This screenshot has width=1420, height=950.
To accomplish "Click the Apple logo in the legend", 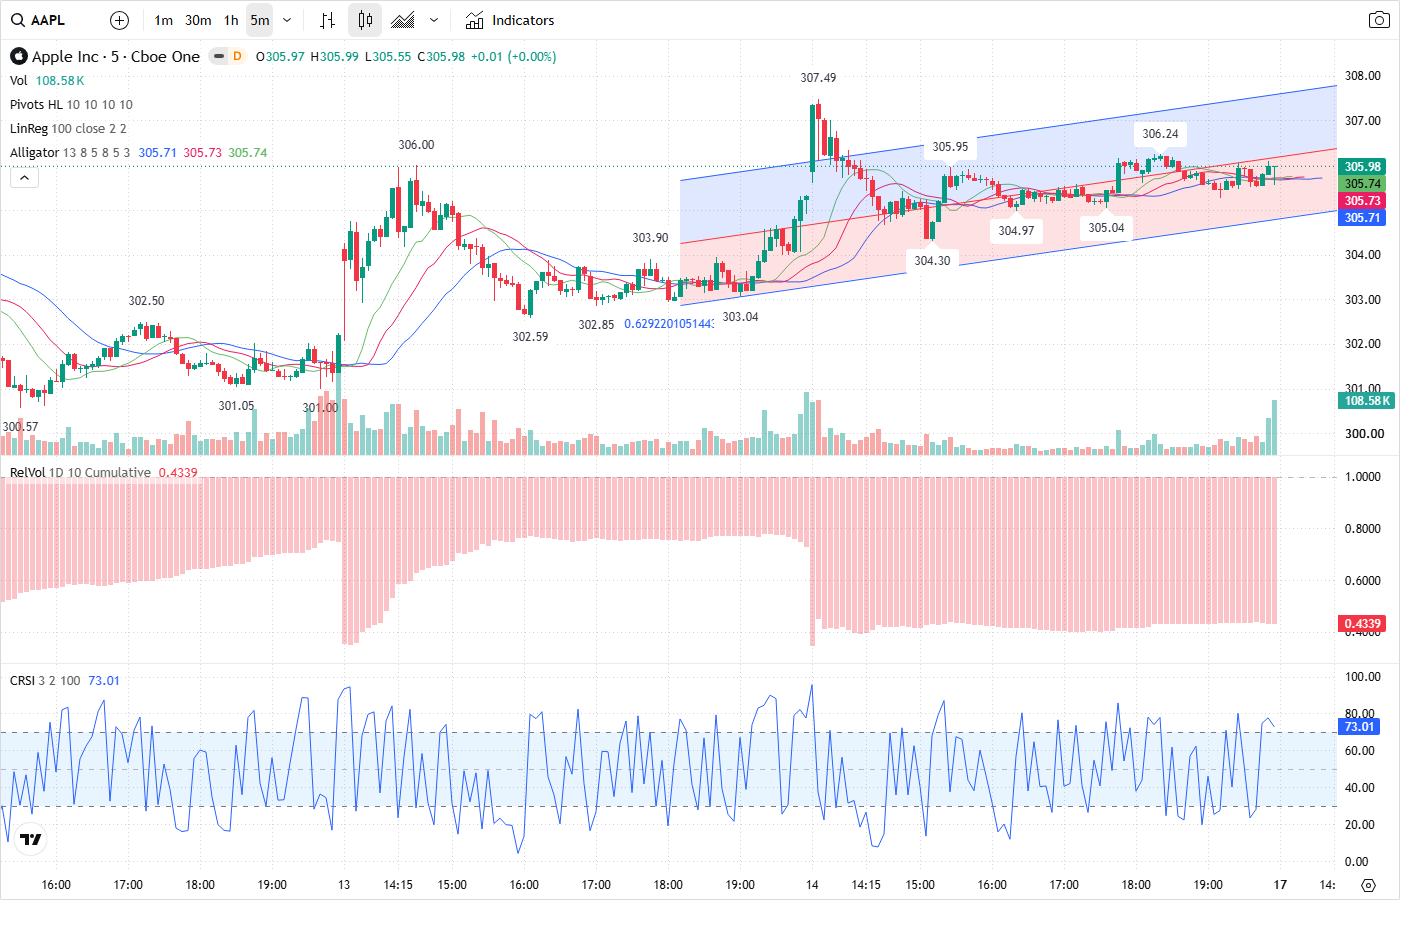I will 18,56.
